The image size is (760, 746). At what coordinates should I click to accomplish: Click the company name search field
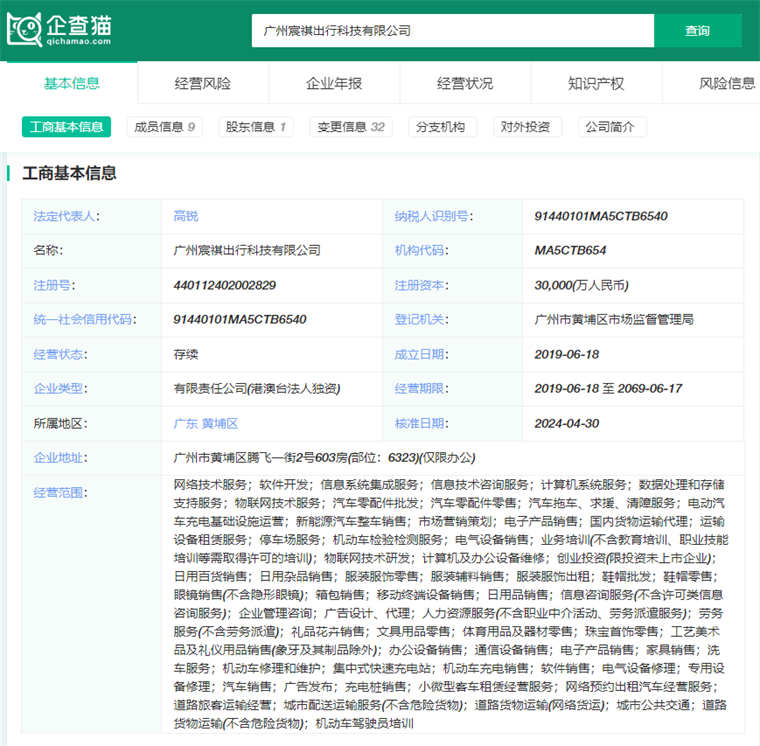[453, 31]
